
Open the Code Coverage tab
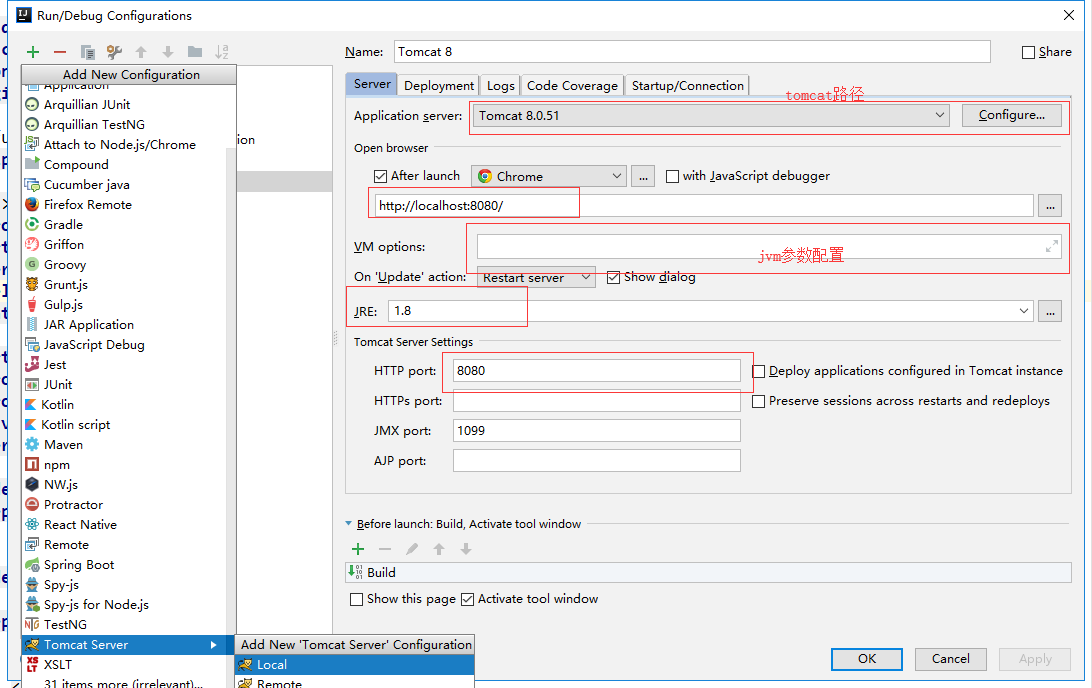572,85
